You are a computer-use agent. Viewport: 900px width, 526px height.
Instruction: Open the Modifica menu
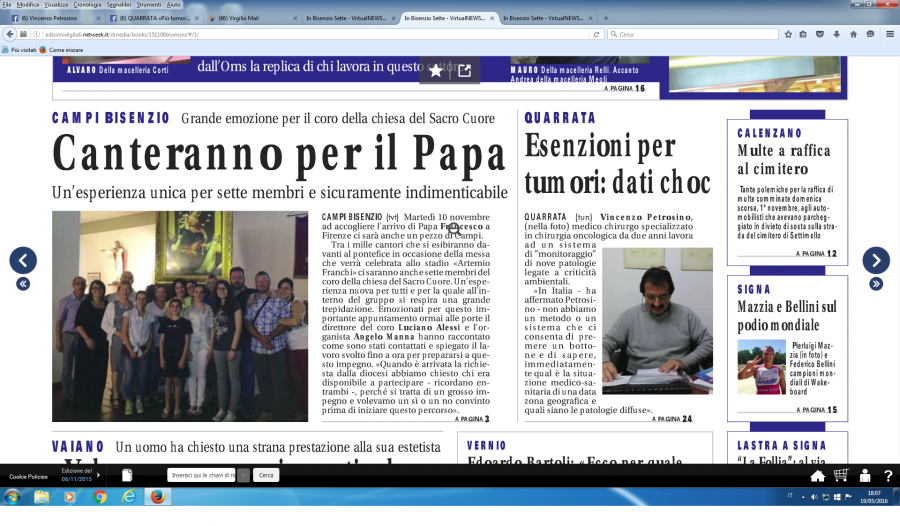[28, 5]
